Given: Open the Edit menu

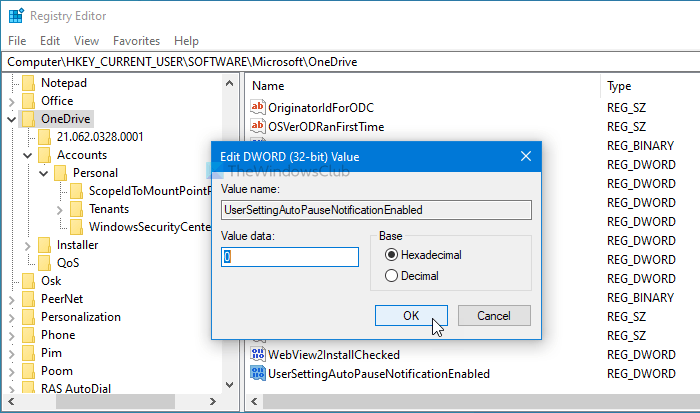Looking at the screenshot, I should (50, 41).
